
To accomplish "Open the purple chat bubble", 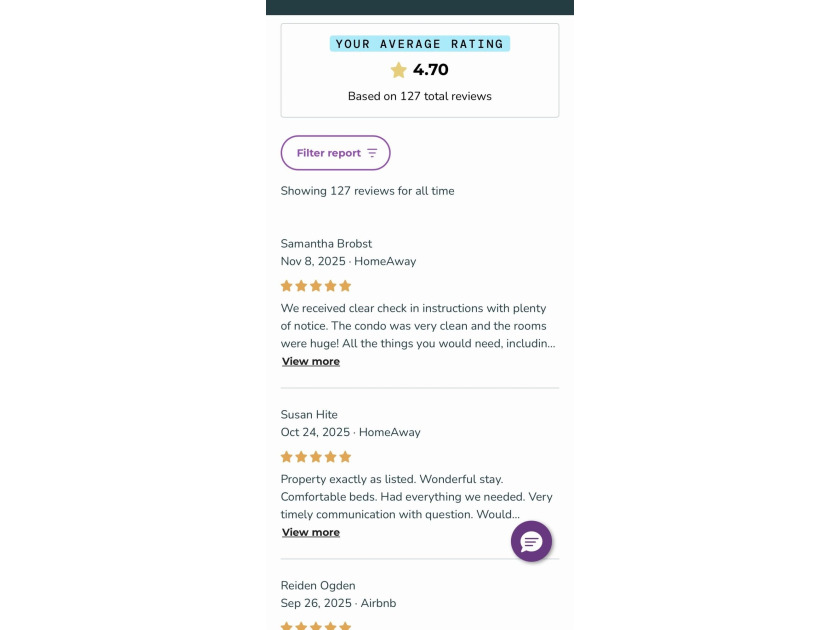I will [531, 541].
